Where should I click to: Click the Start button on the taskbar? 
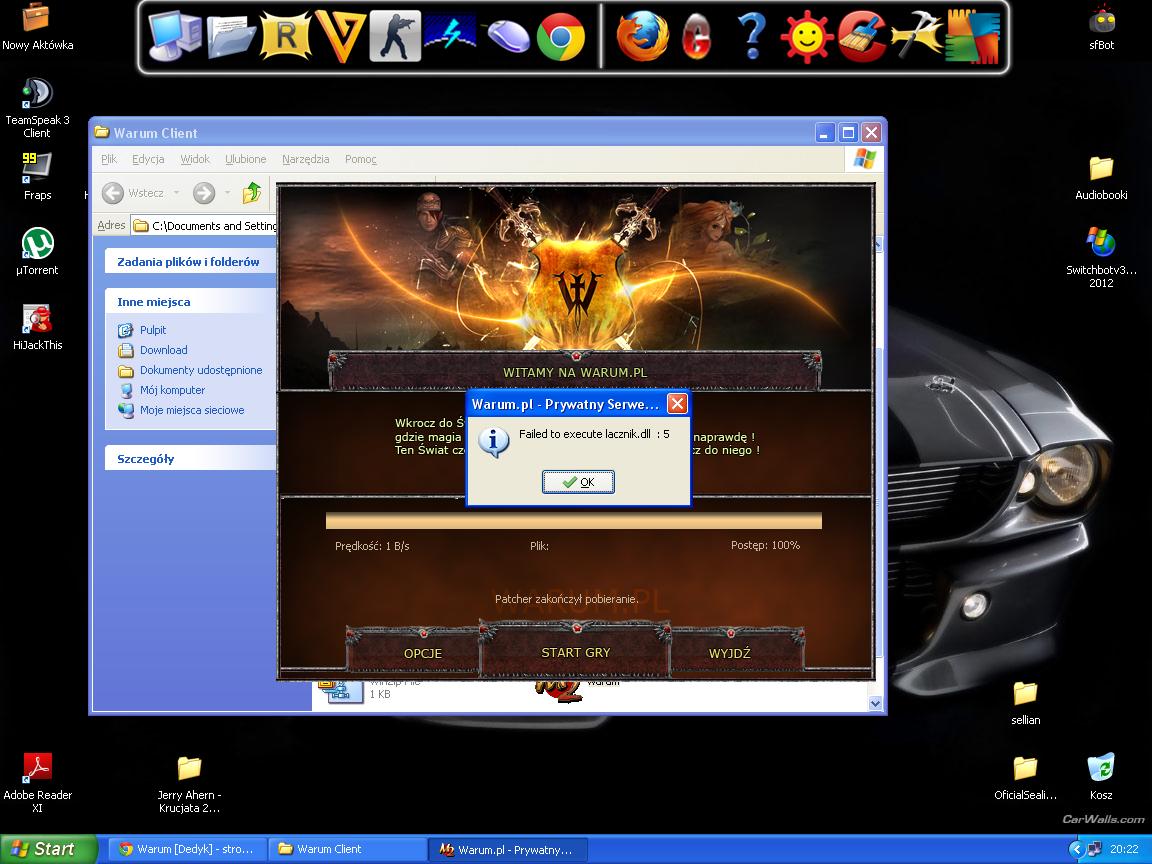coord(48,849)
